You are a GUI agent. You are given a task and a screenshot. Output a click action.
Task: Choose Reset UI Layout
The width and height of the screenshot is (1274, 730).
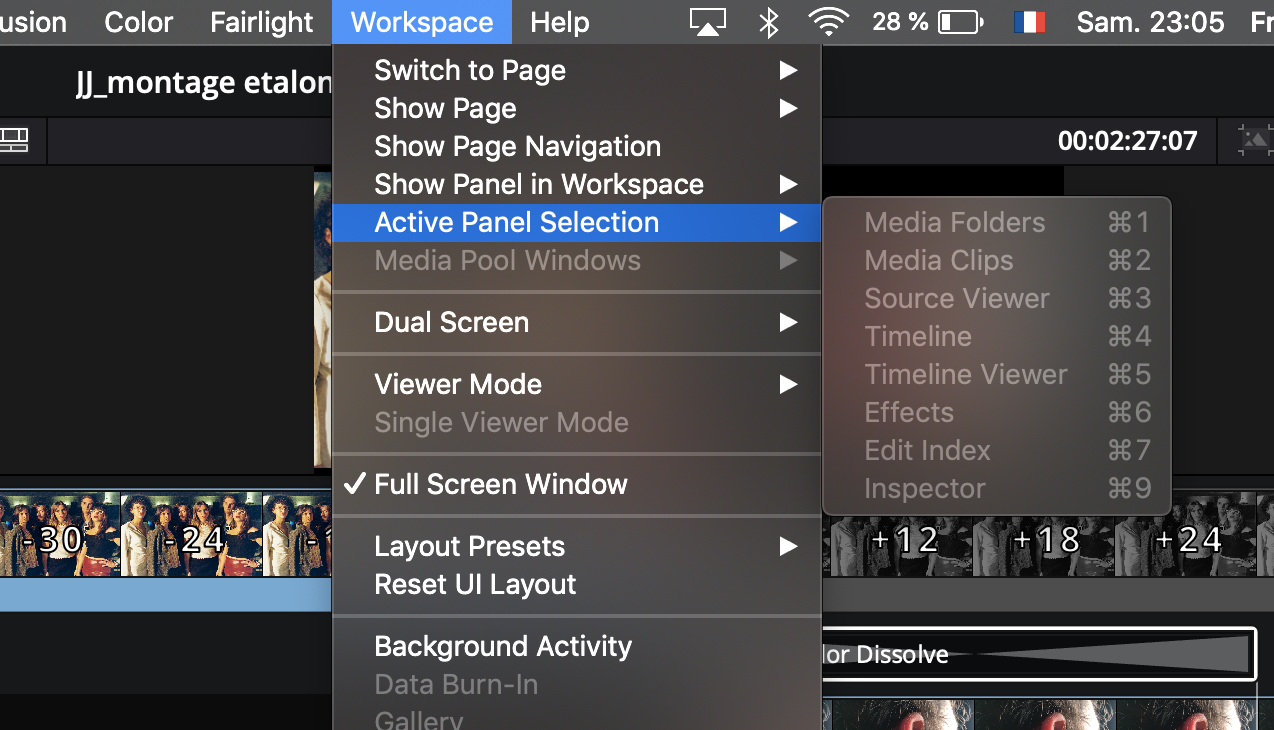(x=475, y=584)
